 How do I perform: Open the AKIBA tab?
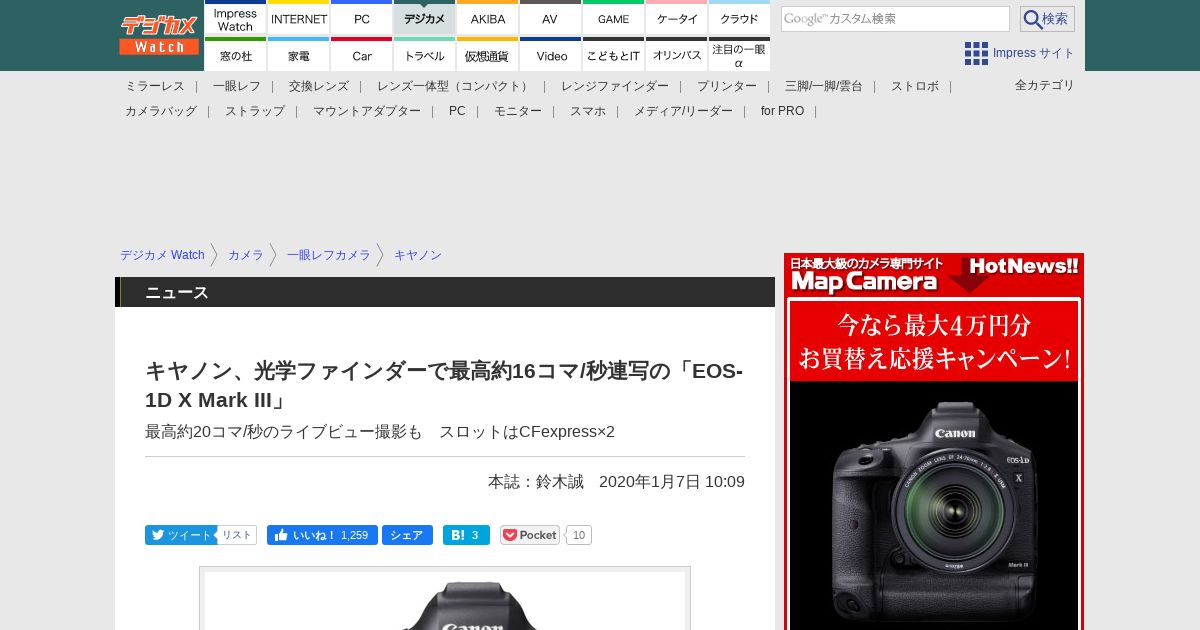coord(488,19)
